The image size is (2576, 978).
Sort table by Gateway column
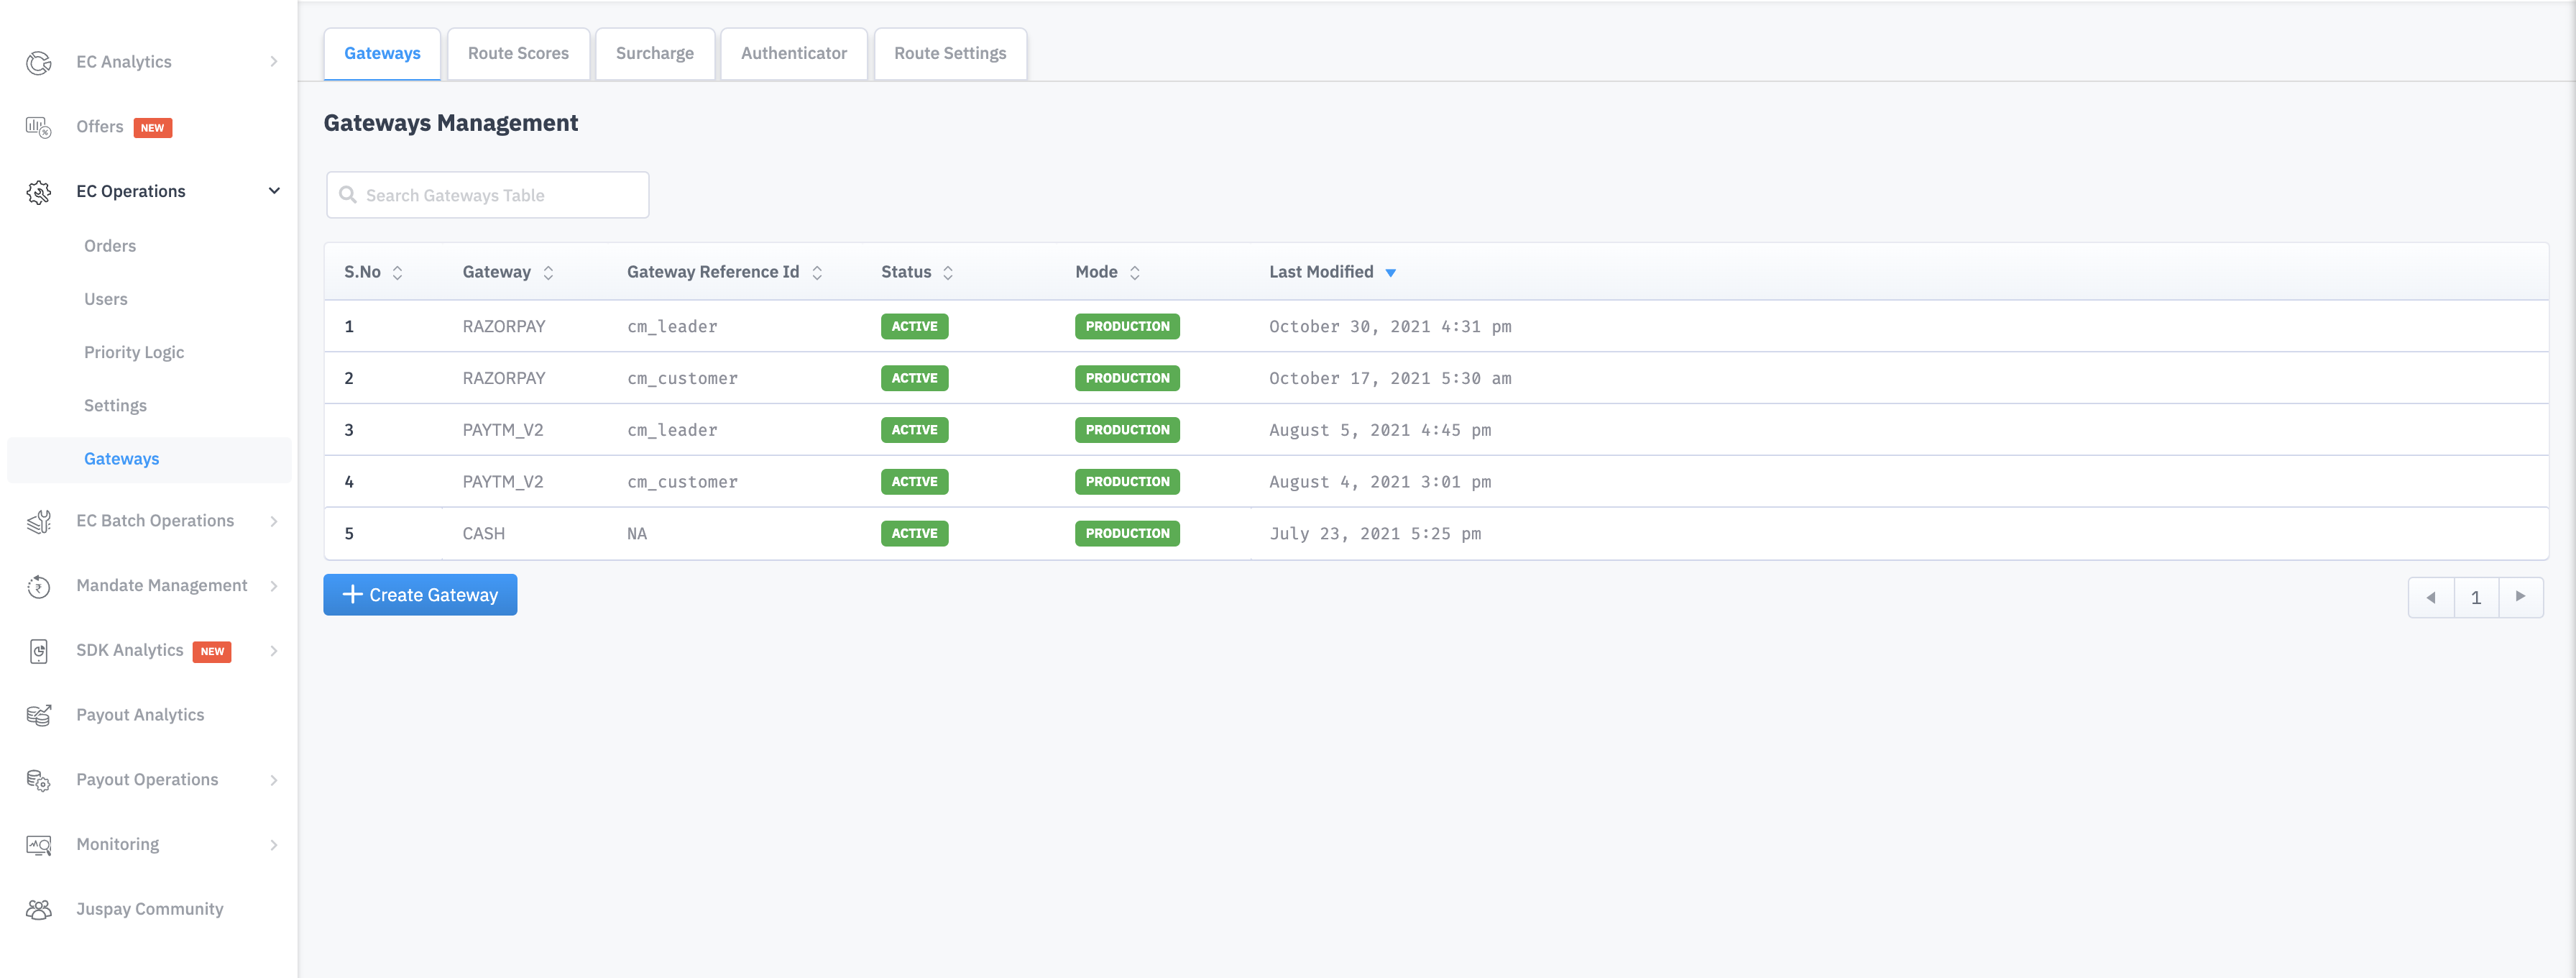(x=548, y=272)
